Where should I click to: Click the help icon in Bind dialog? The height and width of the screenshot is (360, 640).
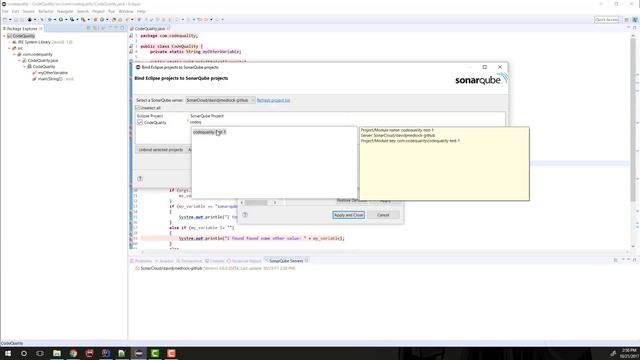point(140,179)
